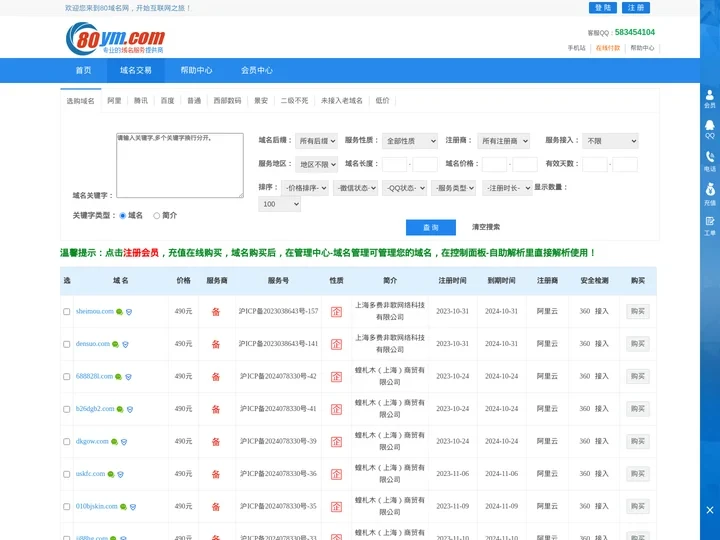
Task: Click the red 企 icon in 688828l.com row
Action: coord(336,377)
